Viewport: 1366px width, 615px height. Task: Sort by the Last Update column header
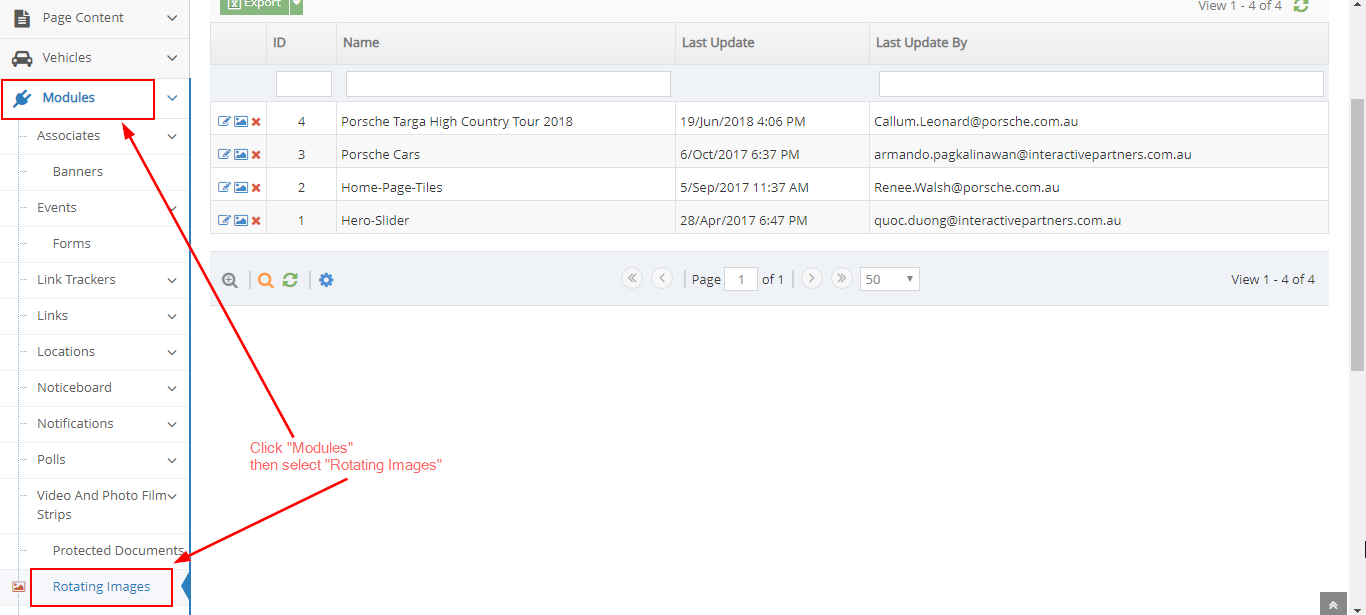click(x=718, y=43)
